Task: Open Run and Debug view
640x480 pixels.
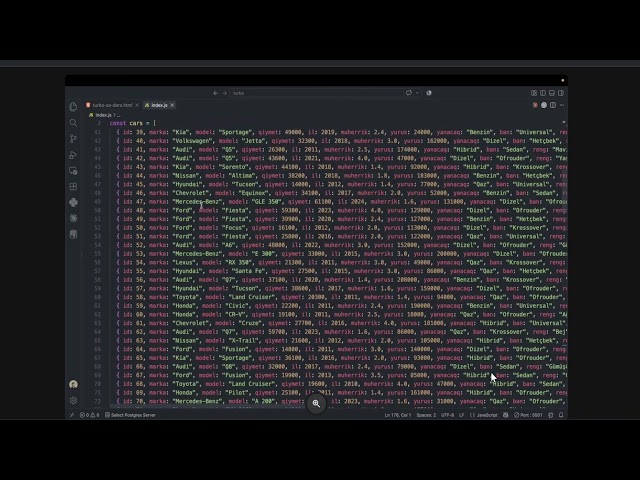Action: [73, 155]
